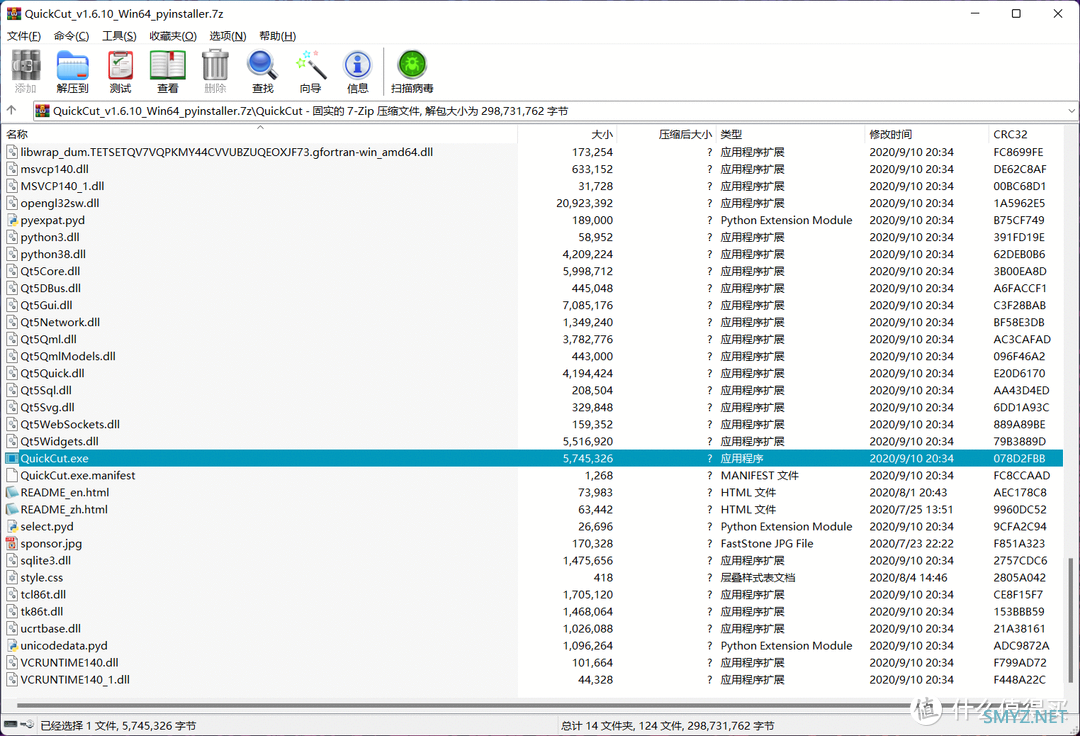Click the Add (添加) toolbar icon
This screenshot has height=736, width=1080.
click(x=25, y=66)
